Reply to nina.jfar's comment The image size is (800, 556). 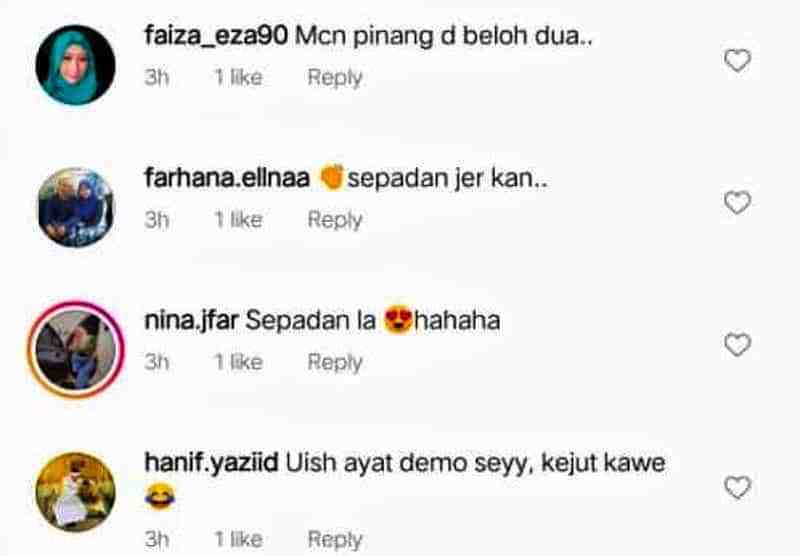coord(335,362)
